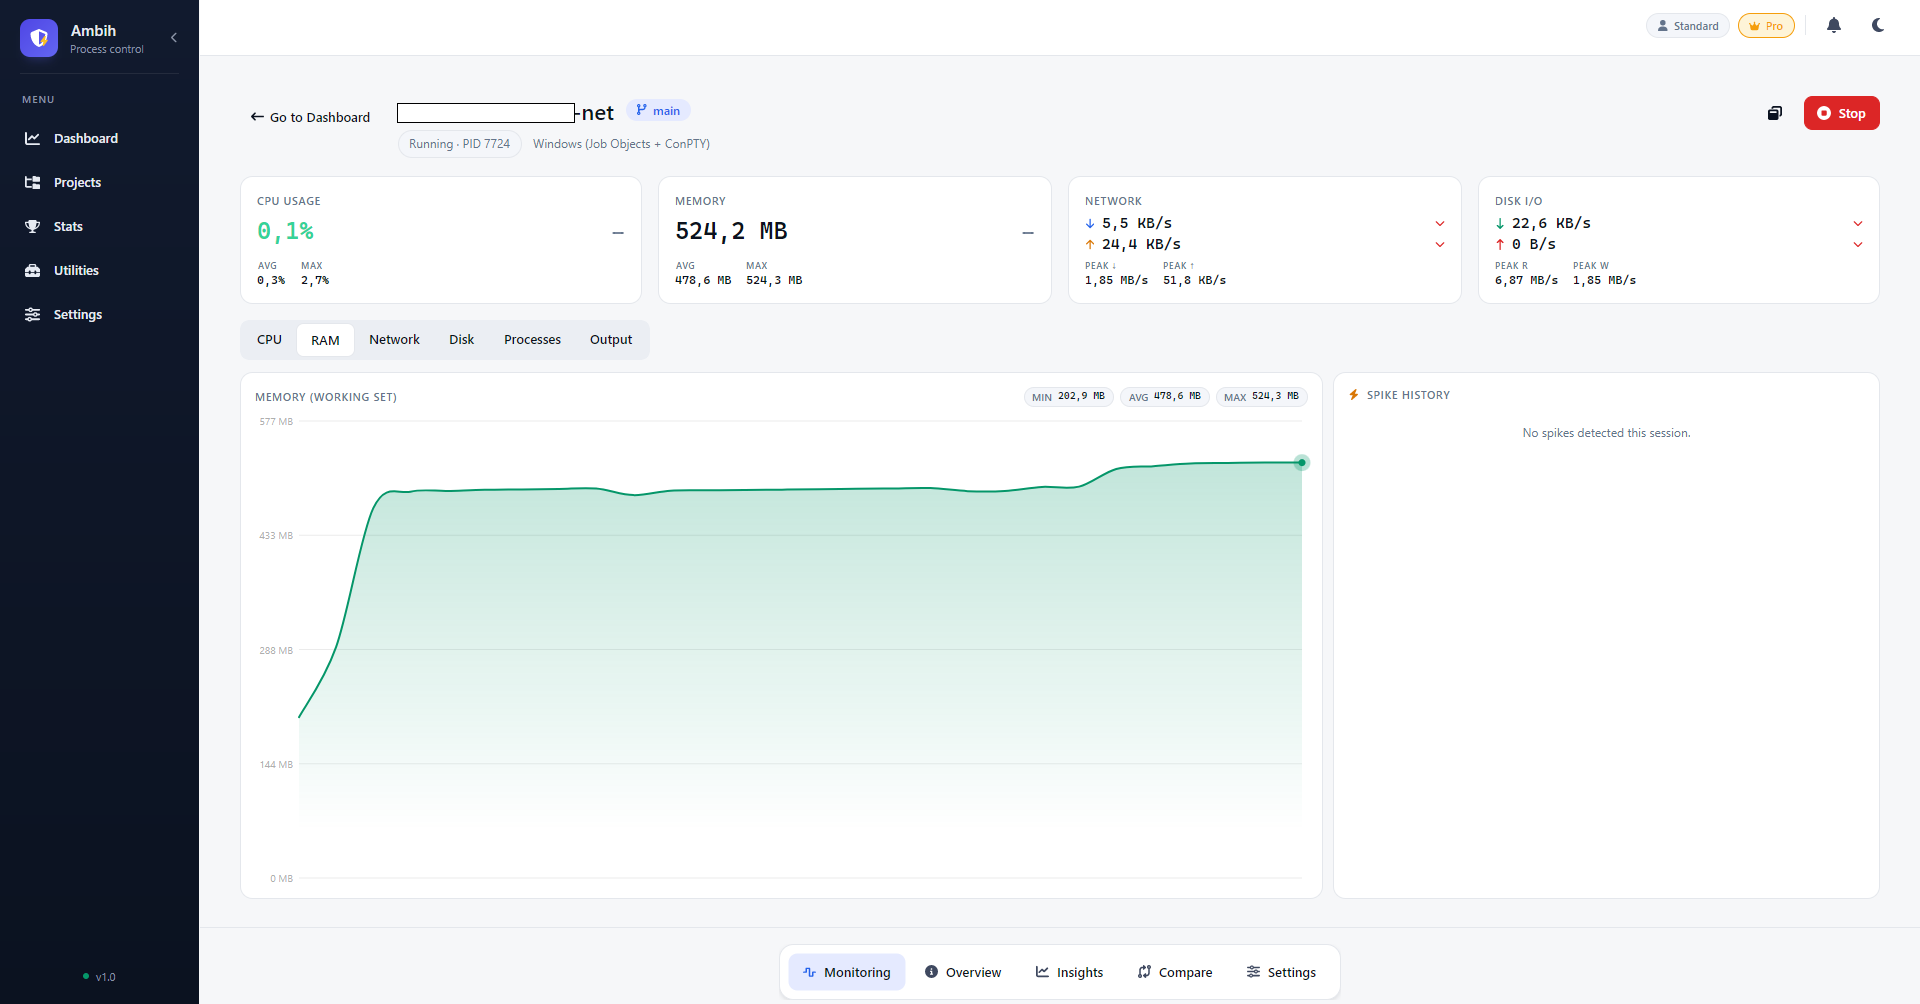Screen dimensions: 1920x1004
Task: Expand disk write chevron
Action: [x=1858, y=245]
